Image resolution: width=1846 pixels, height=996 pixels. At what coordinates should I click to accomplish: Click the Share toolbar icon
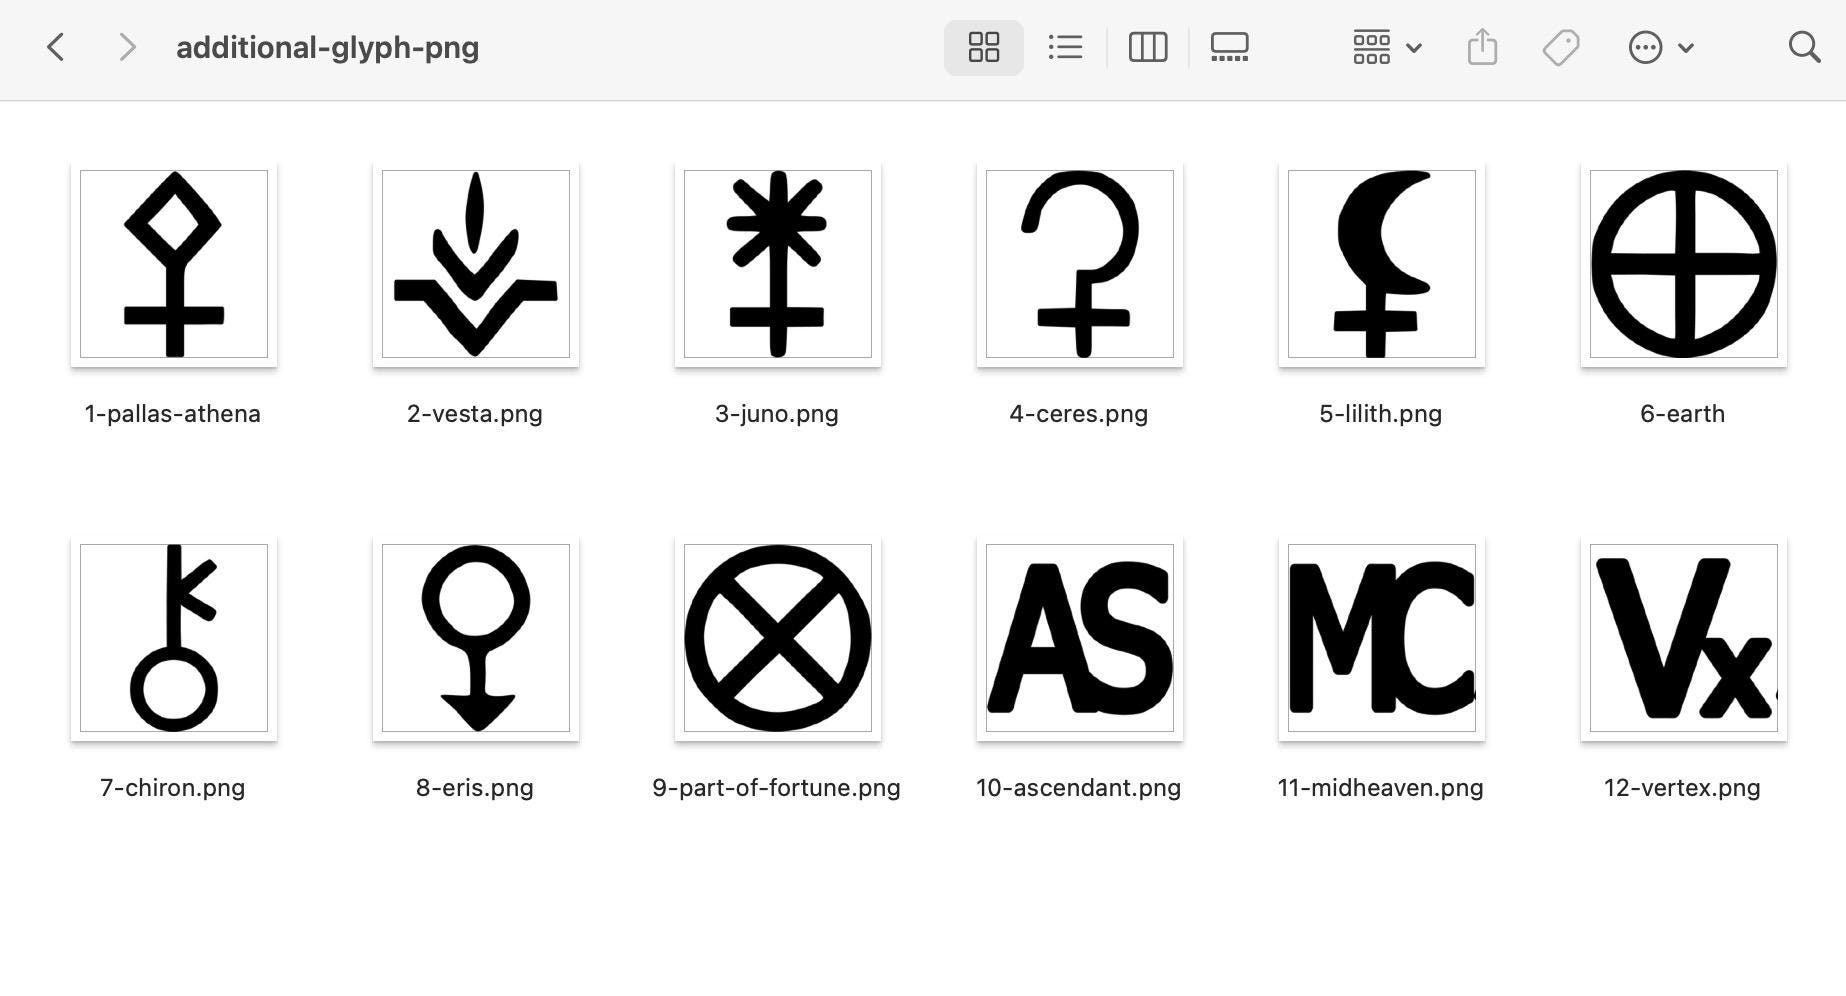[1482, 47]
